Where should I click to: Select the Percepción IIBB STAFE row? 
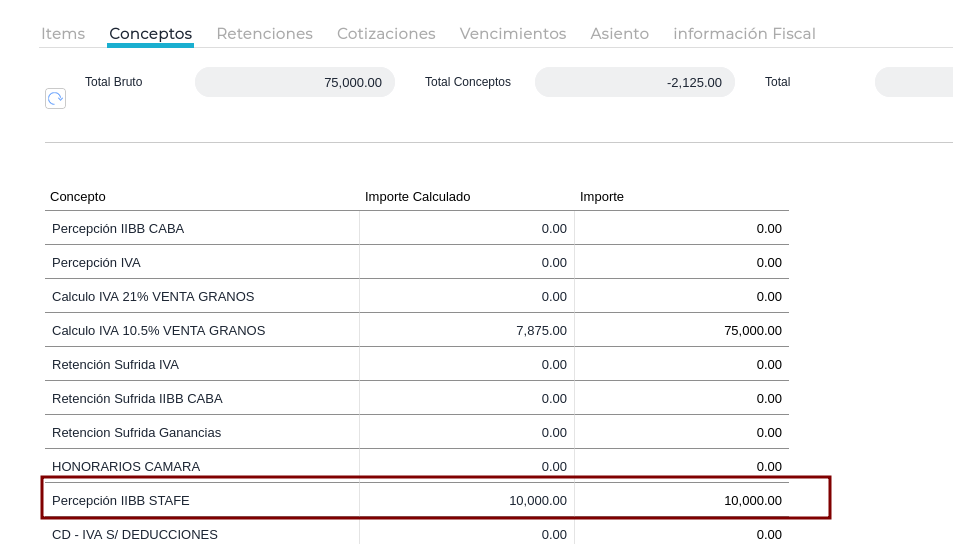[x=417, y=501]
